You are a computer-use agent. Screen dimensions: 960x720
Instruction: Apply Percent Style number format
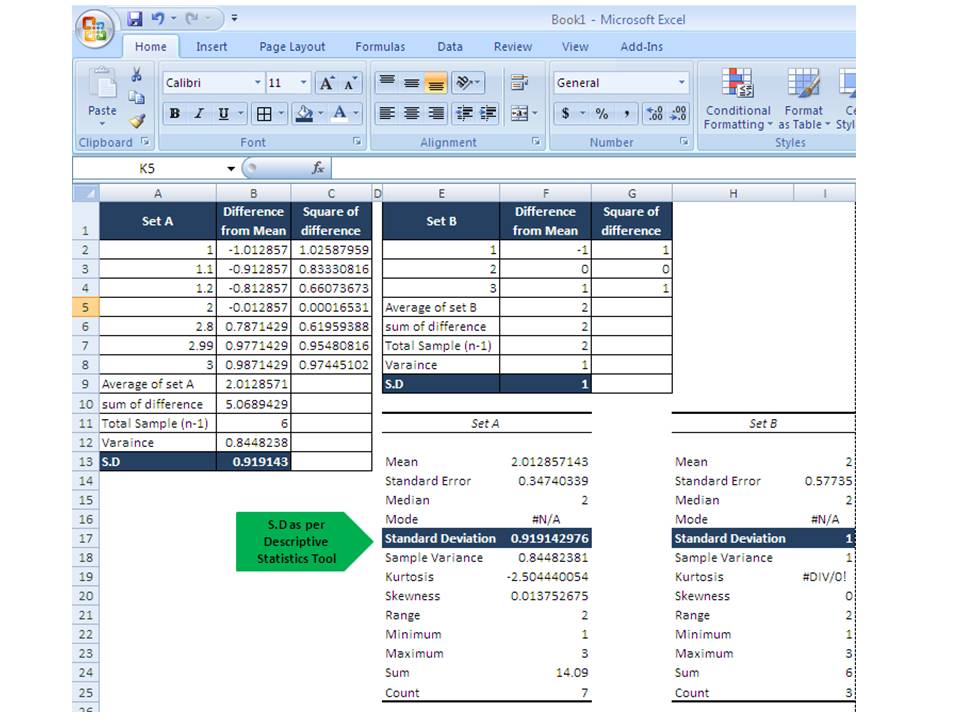(601, 114)
